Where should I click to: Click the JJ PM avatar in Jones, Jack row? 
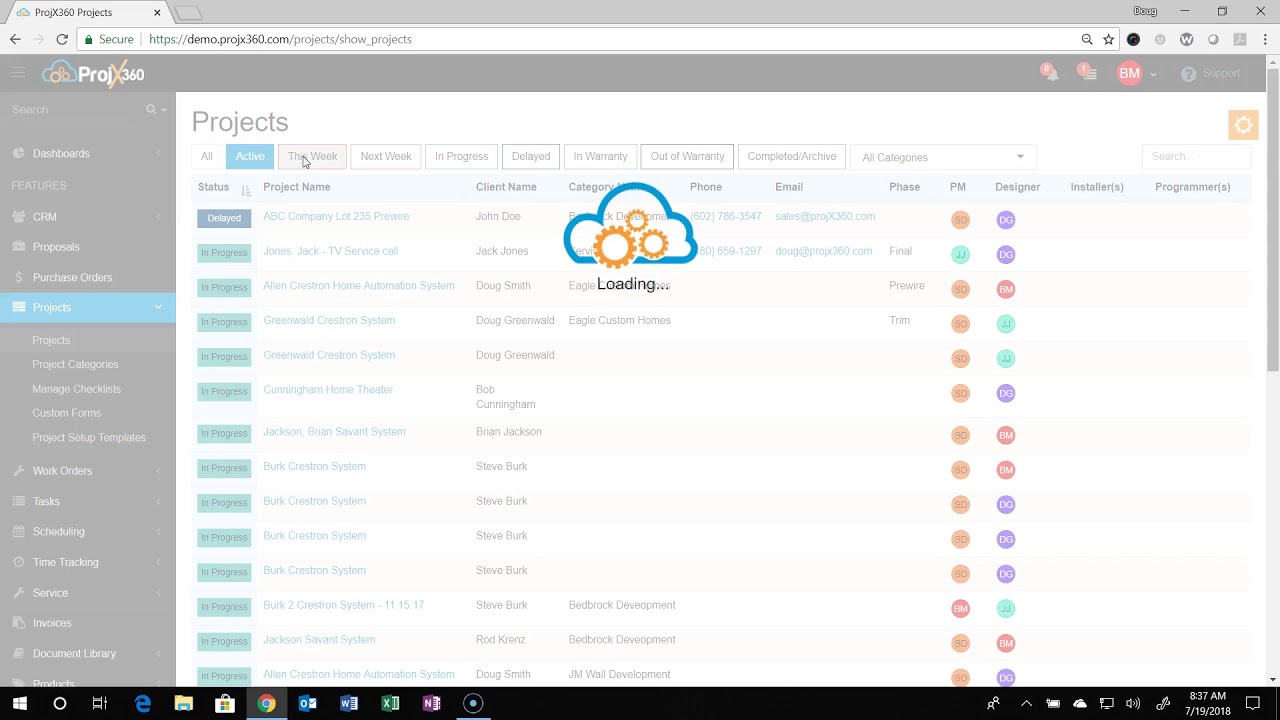[960, 255]
